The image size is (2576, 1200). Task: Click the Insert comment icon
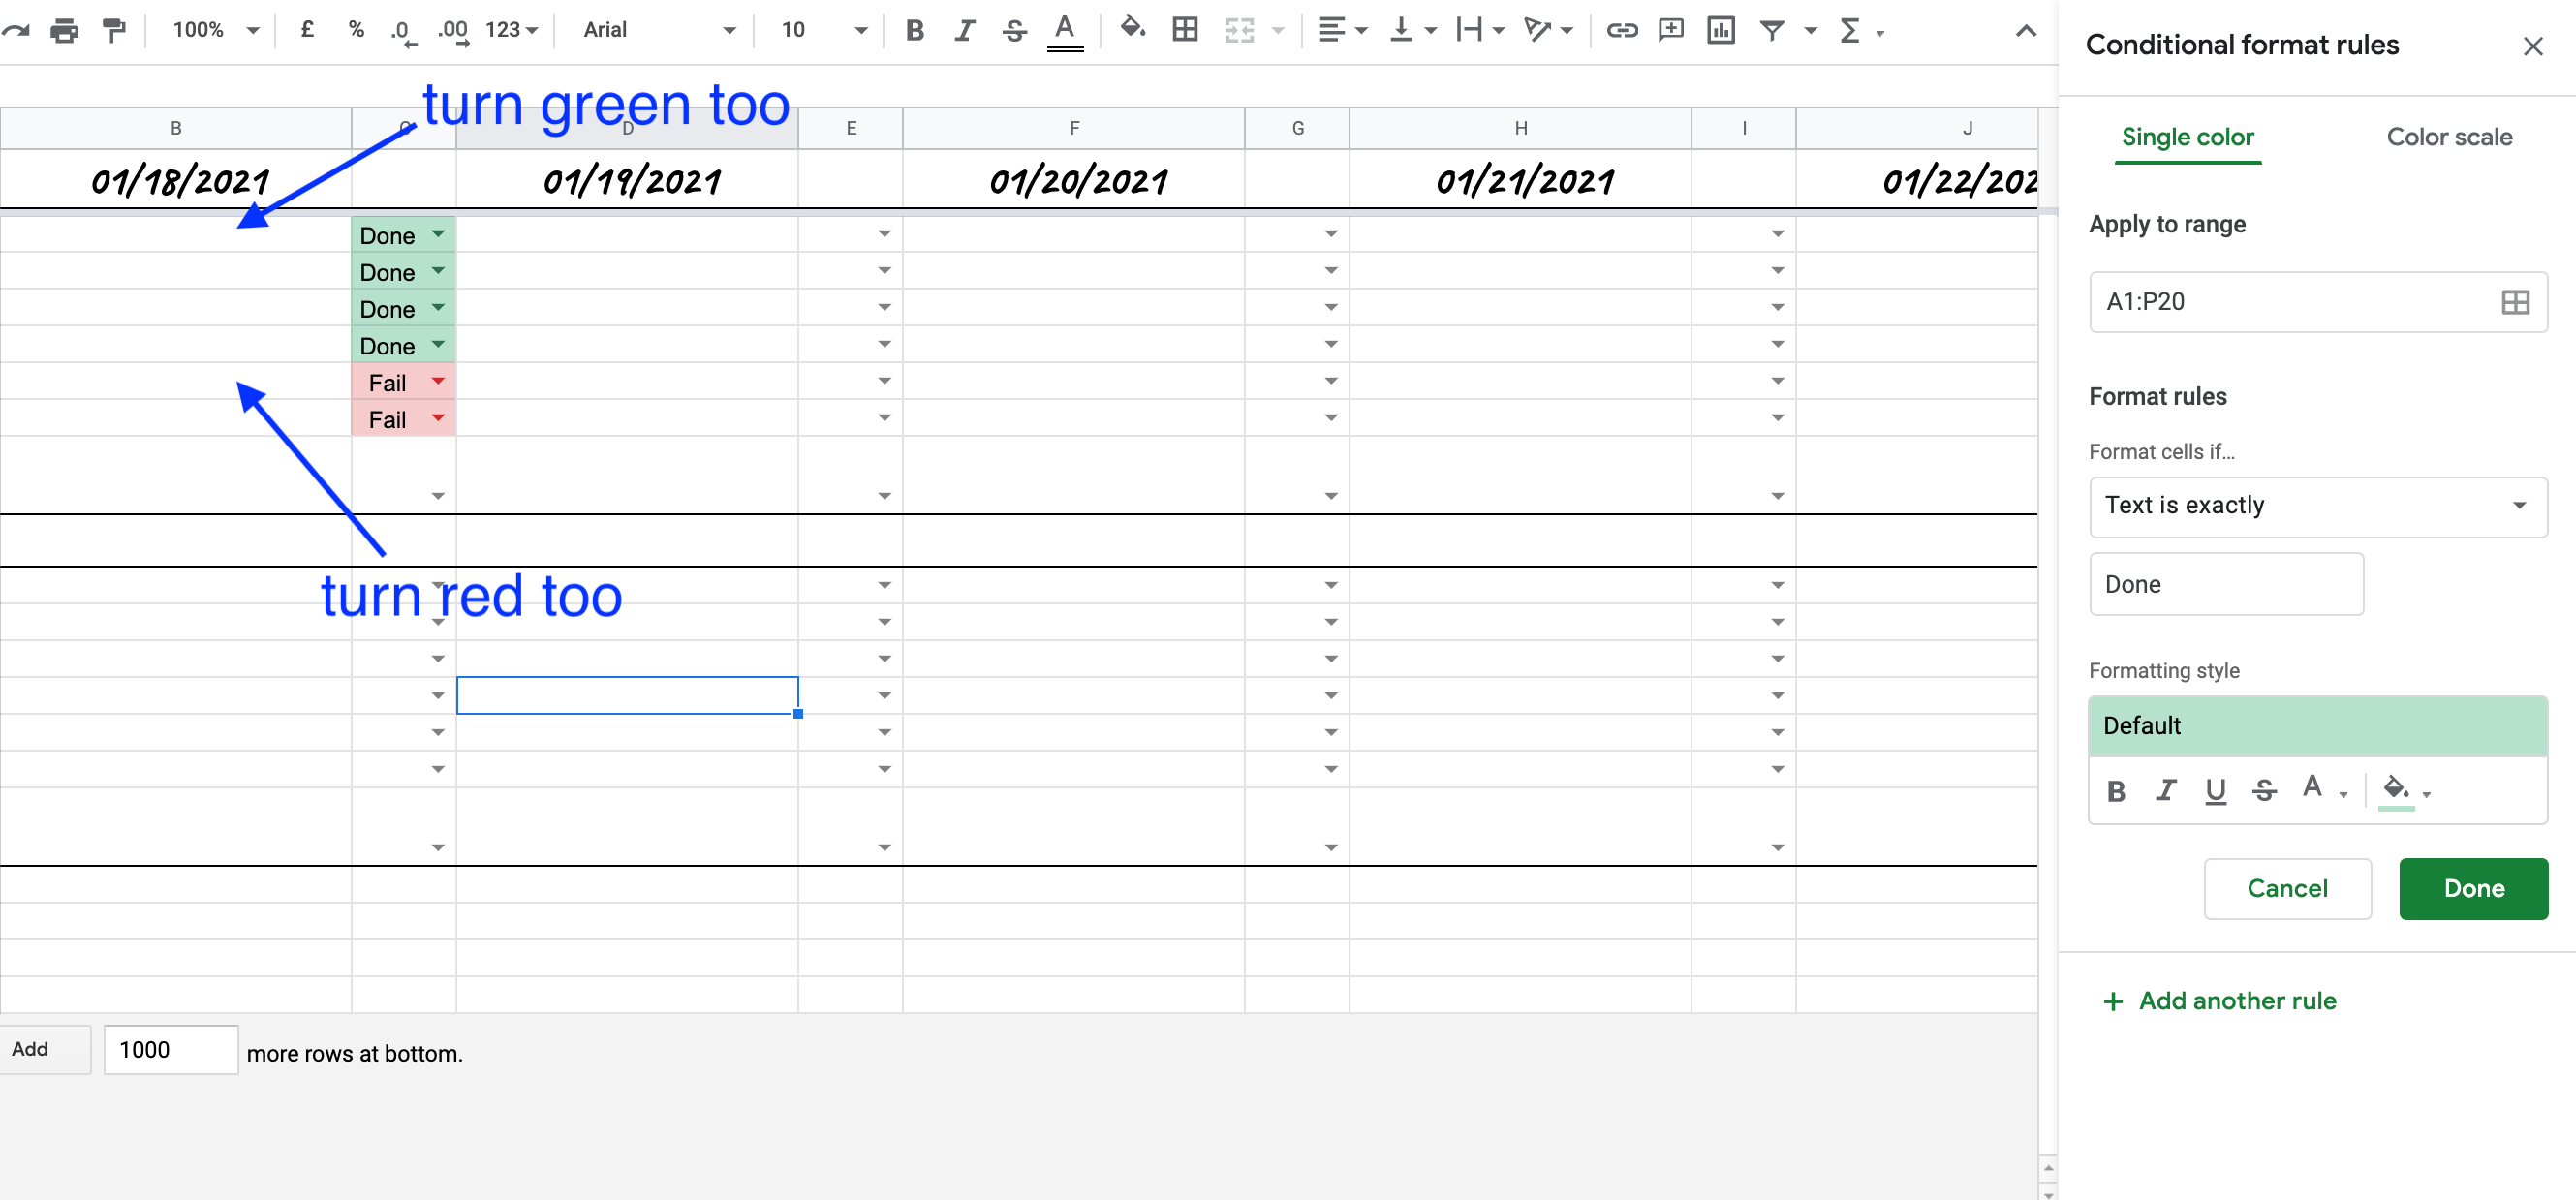1671,30
